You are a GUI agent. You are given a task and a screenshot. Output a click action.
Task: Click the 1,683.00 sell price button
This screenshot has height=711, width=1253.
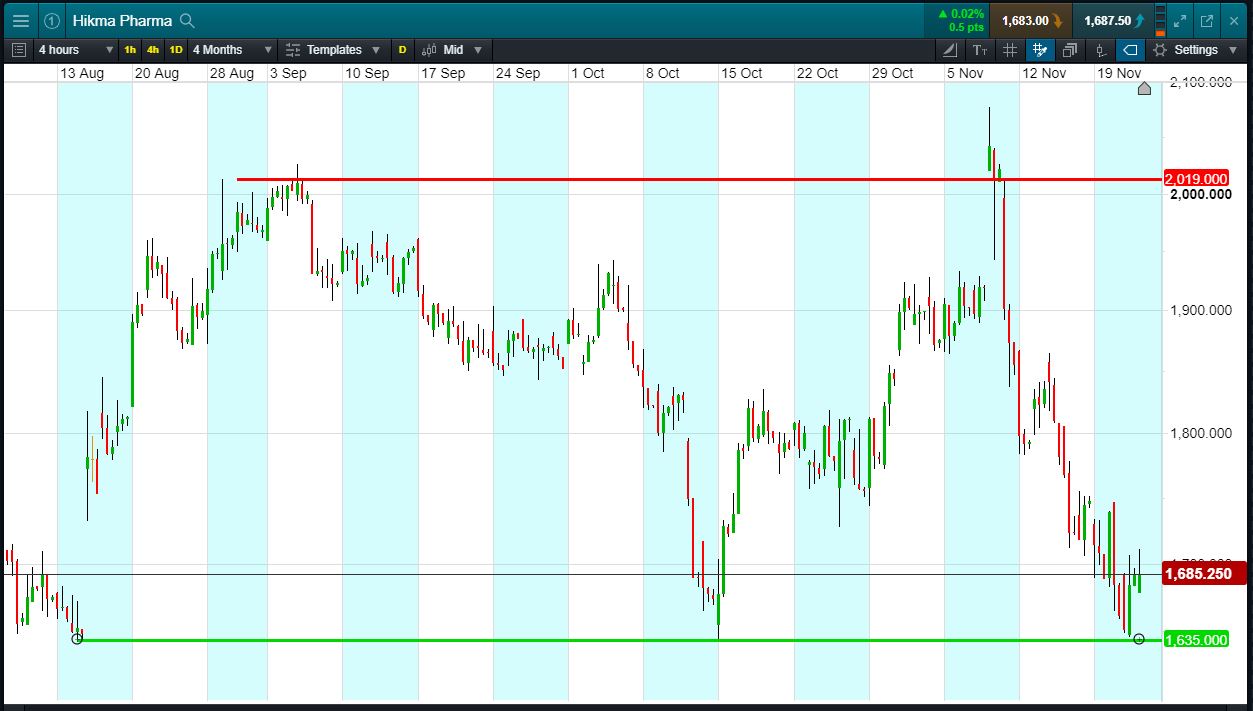coord(1031,20)
